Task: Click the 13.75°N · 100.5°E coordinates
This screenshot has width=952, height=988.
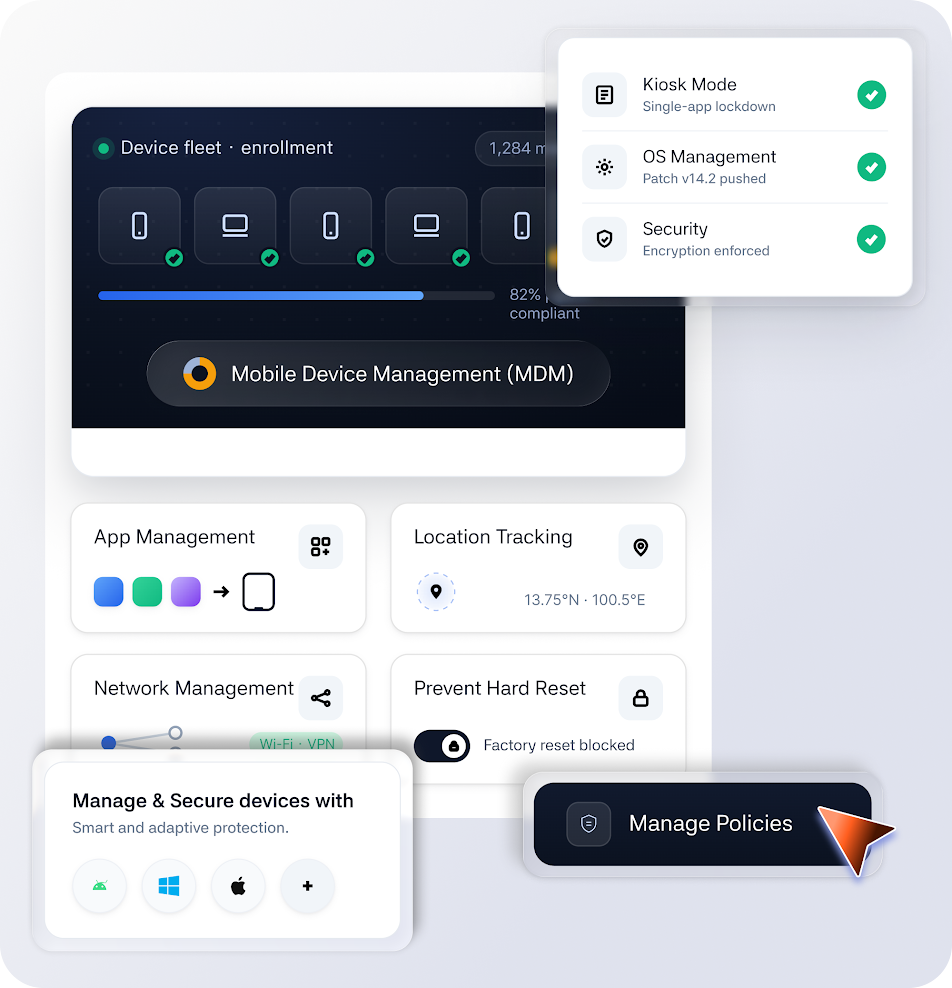Action: click(585, 600)
